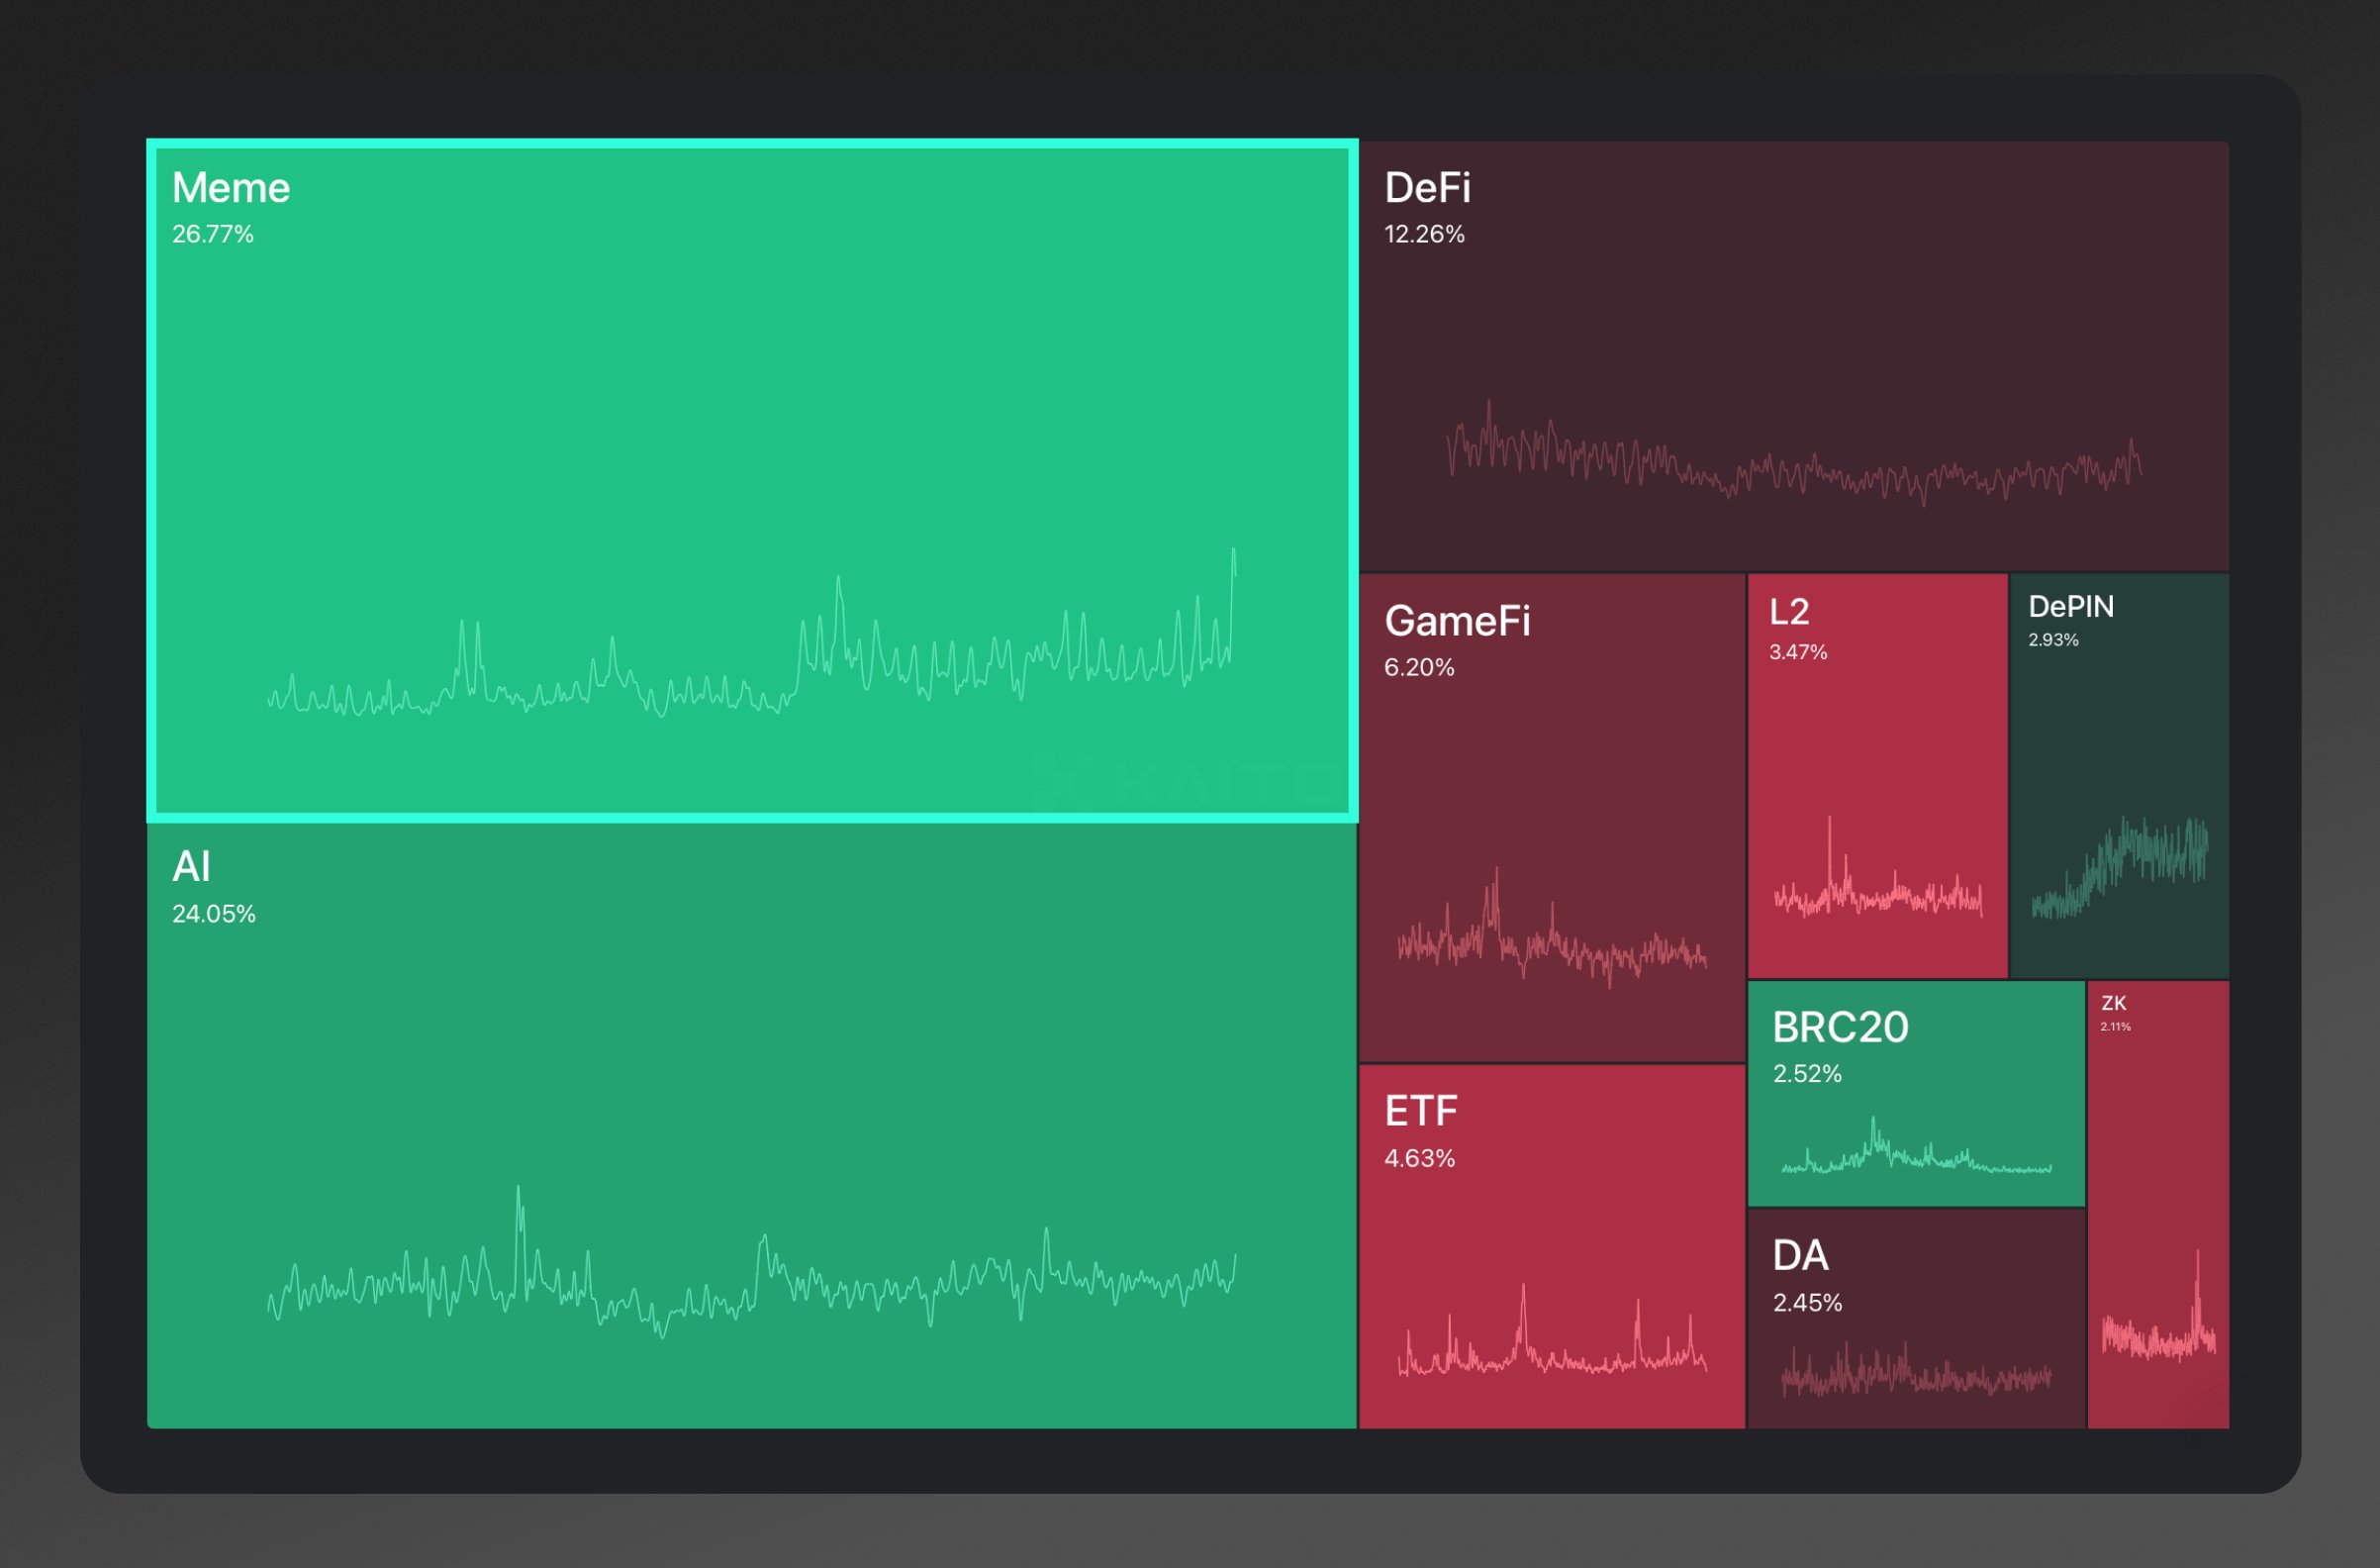Select the GameFi tile
The height and width of the screenshot is (1568, 2380).
1551,790
